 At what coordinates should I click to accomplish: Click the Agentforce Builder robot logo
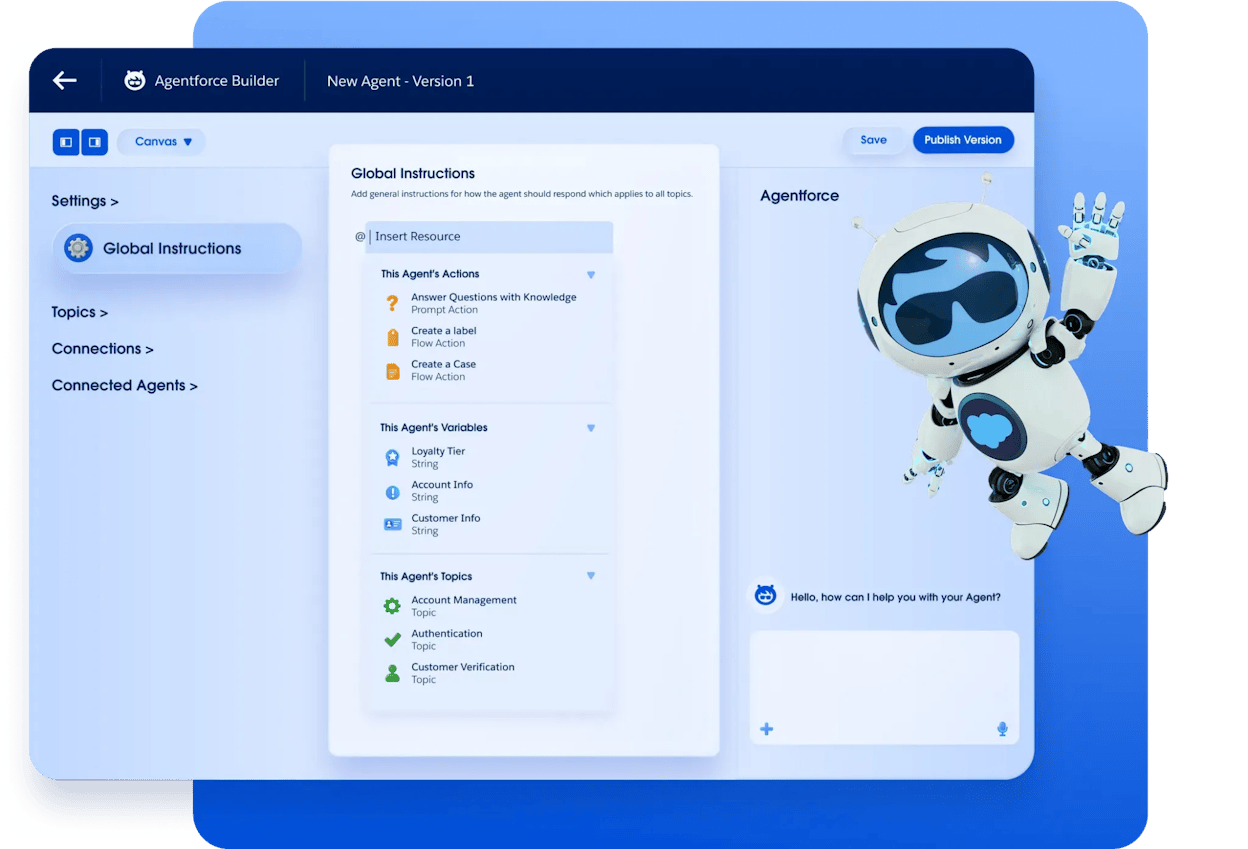click(x=135, y=81)
